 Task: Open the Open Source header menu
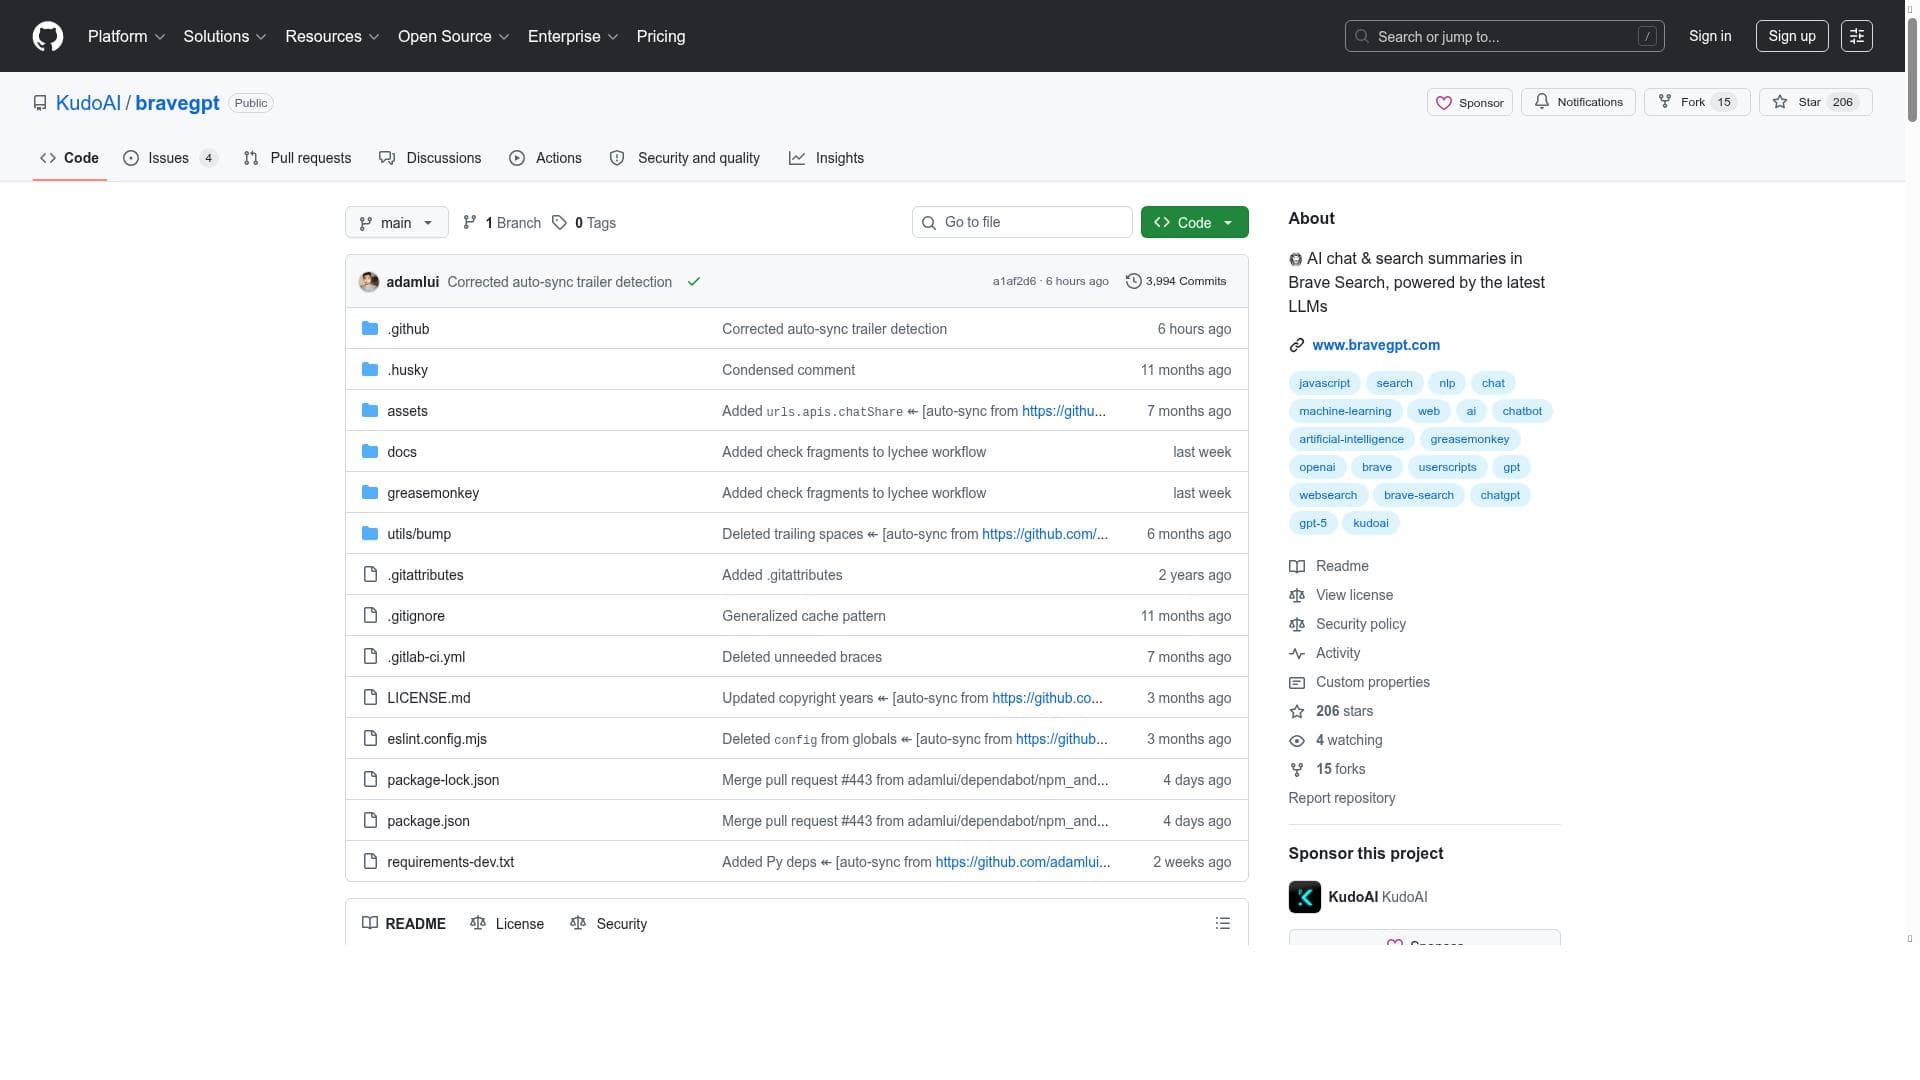point(453,37)
